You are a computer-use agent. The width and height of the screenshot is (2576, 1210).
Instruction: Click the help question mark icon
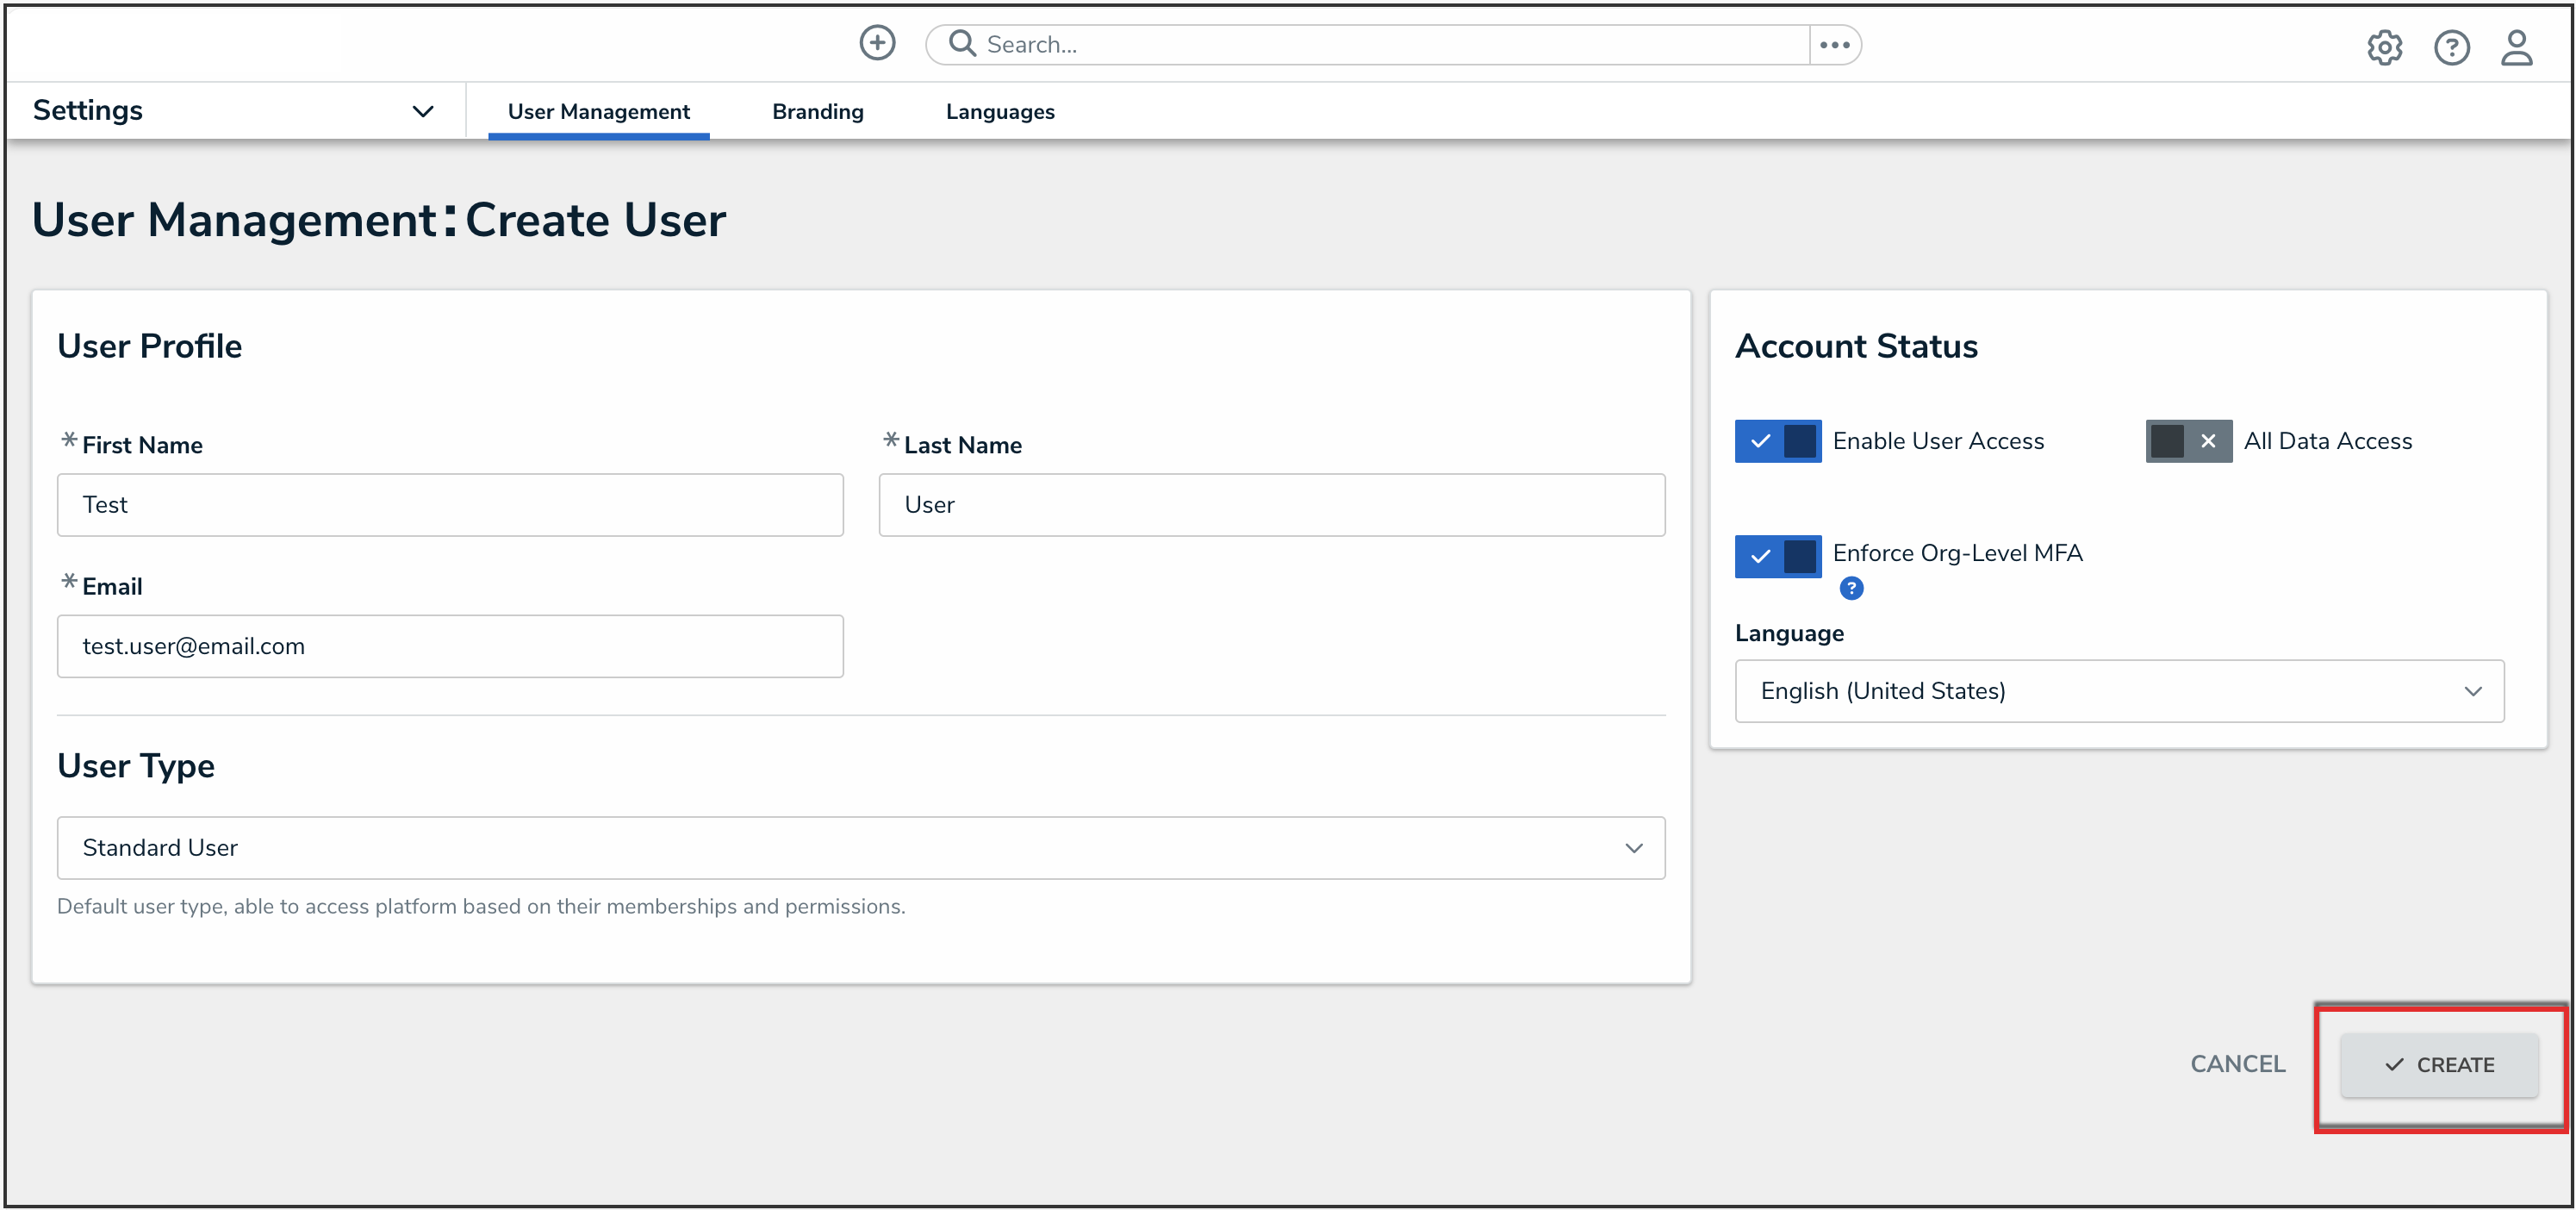coord(2451,47)
